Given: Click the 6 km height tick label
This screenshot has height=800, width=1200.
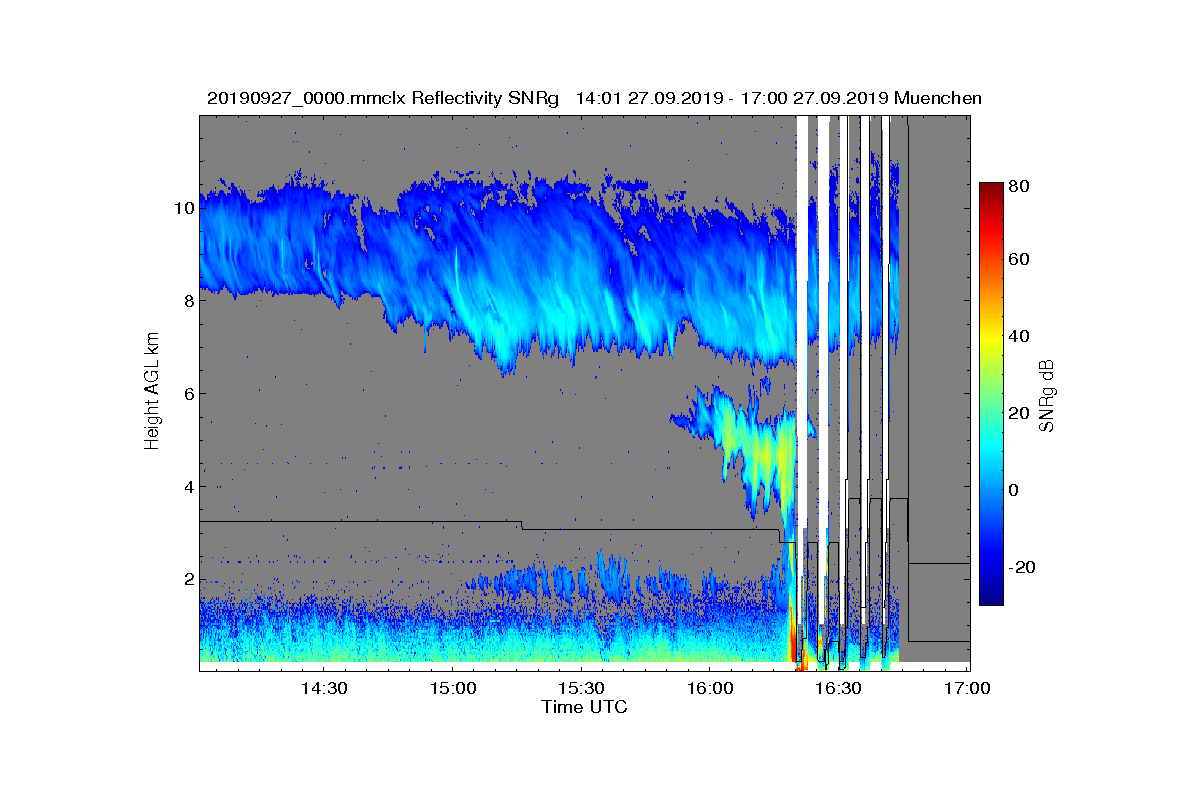Looking at the screenshot, I should coord(188,394).
